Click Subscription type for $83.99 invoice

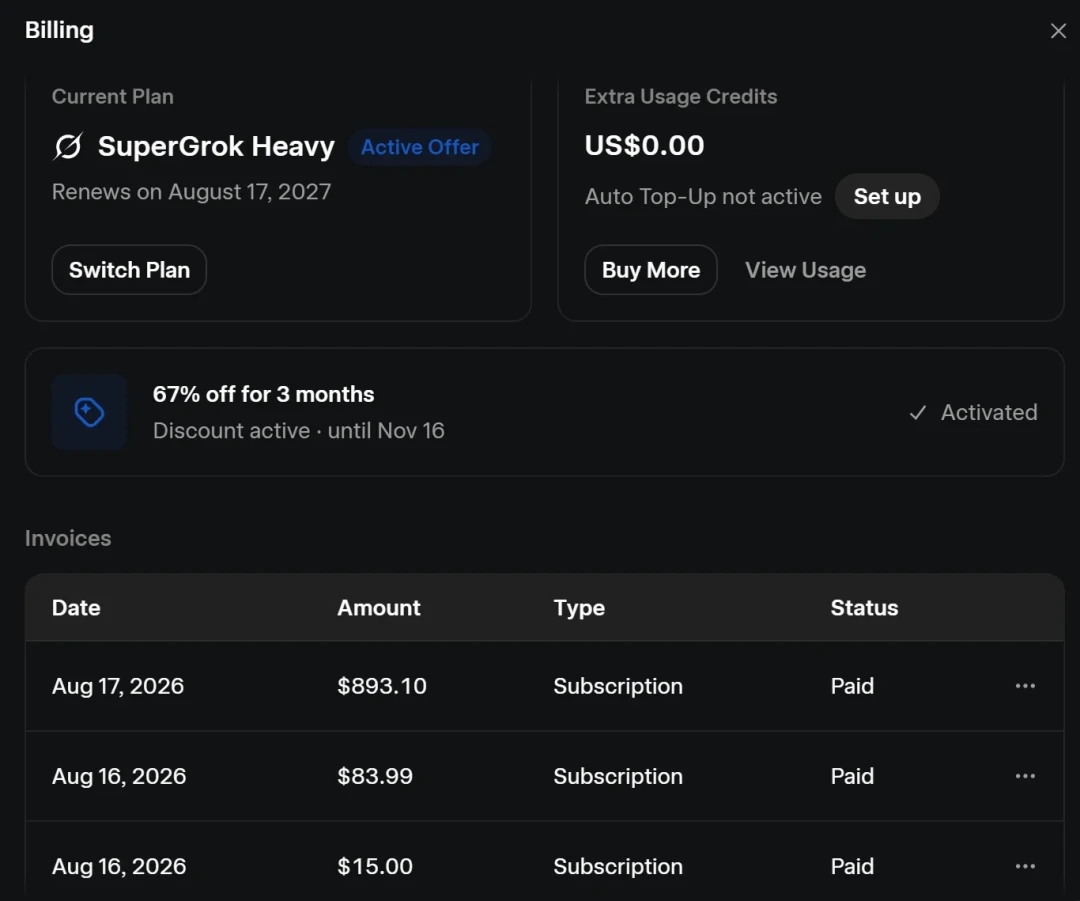[x=618, y=776]
